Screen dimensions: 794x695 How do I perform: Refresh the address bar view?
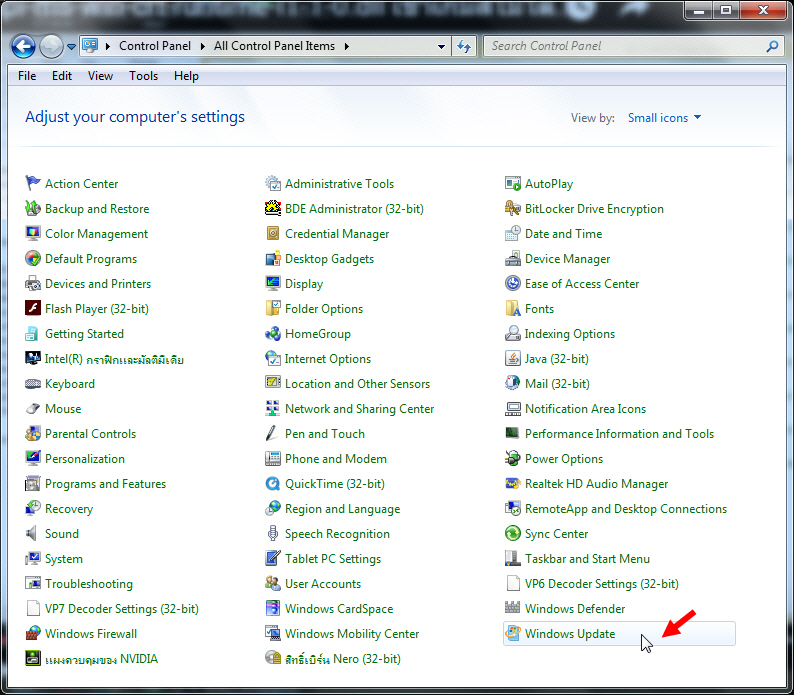(x=464, y=46)
